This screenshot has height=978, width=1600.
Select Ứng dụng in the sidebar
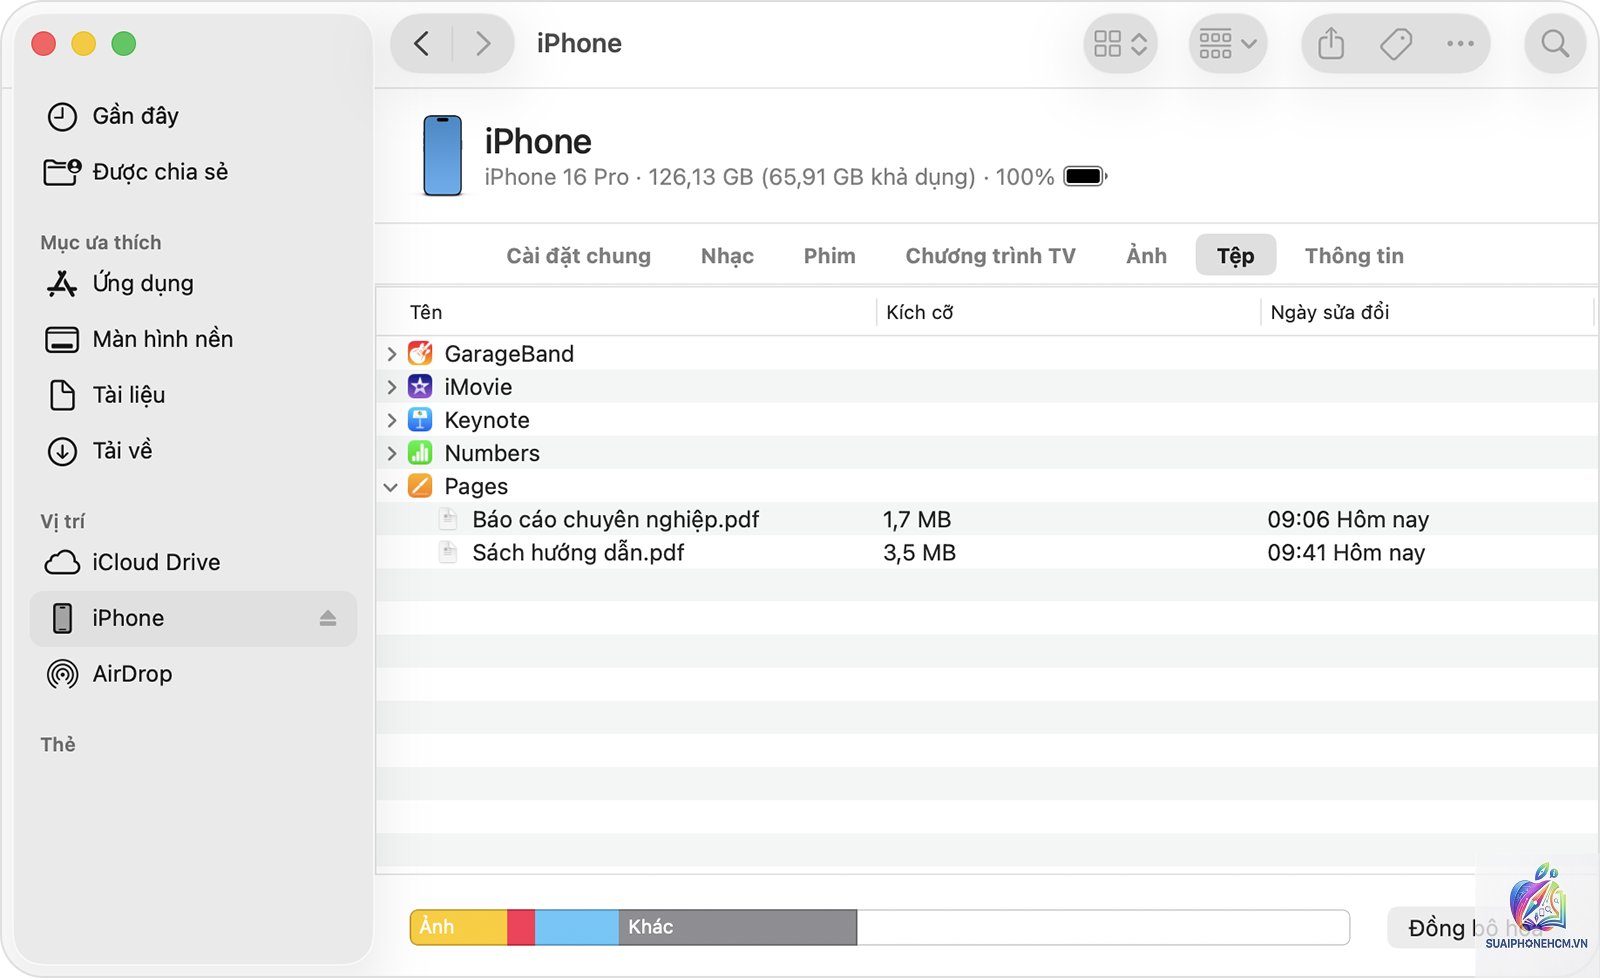(x=120, y=284)
